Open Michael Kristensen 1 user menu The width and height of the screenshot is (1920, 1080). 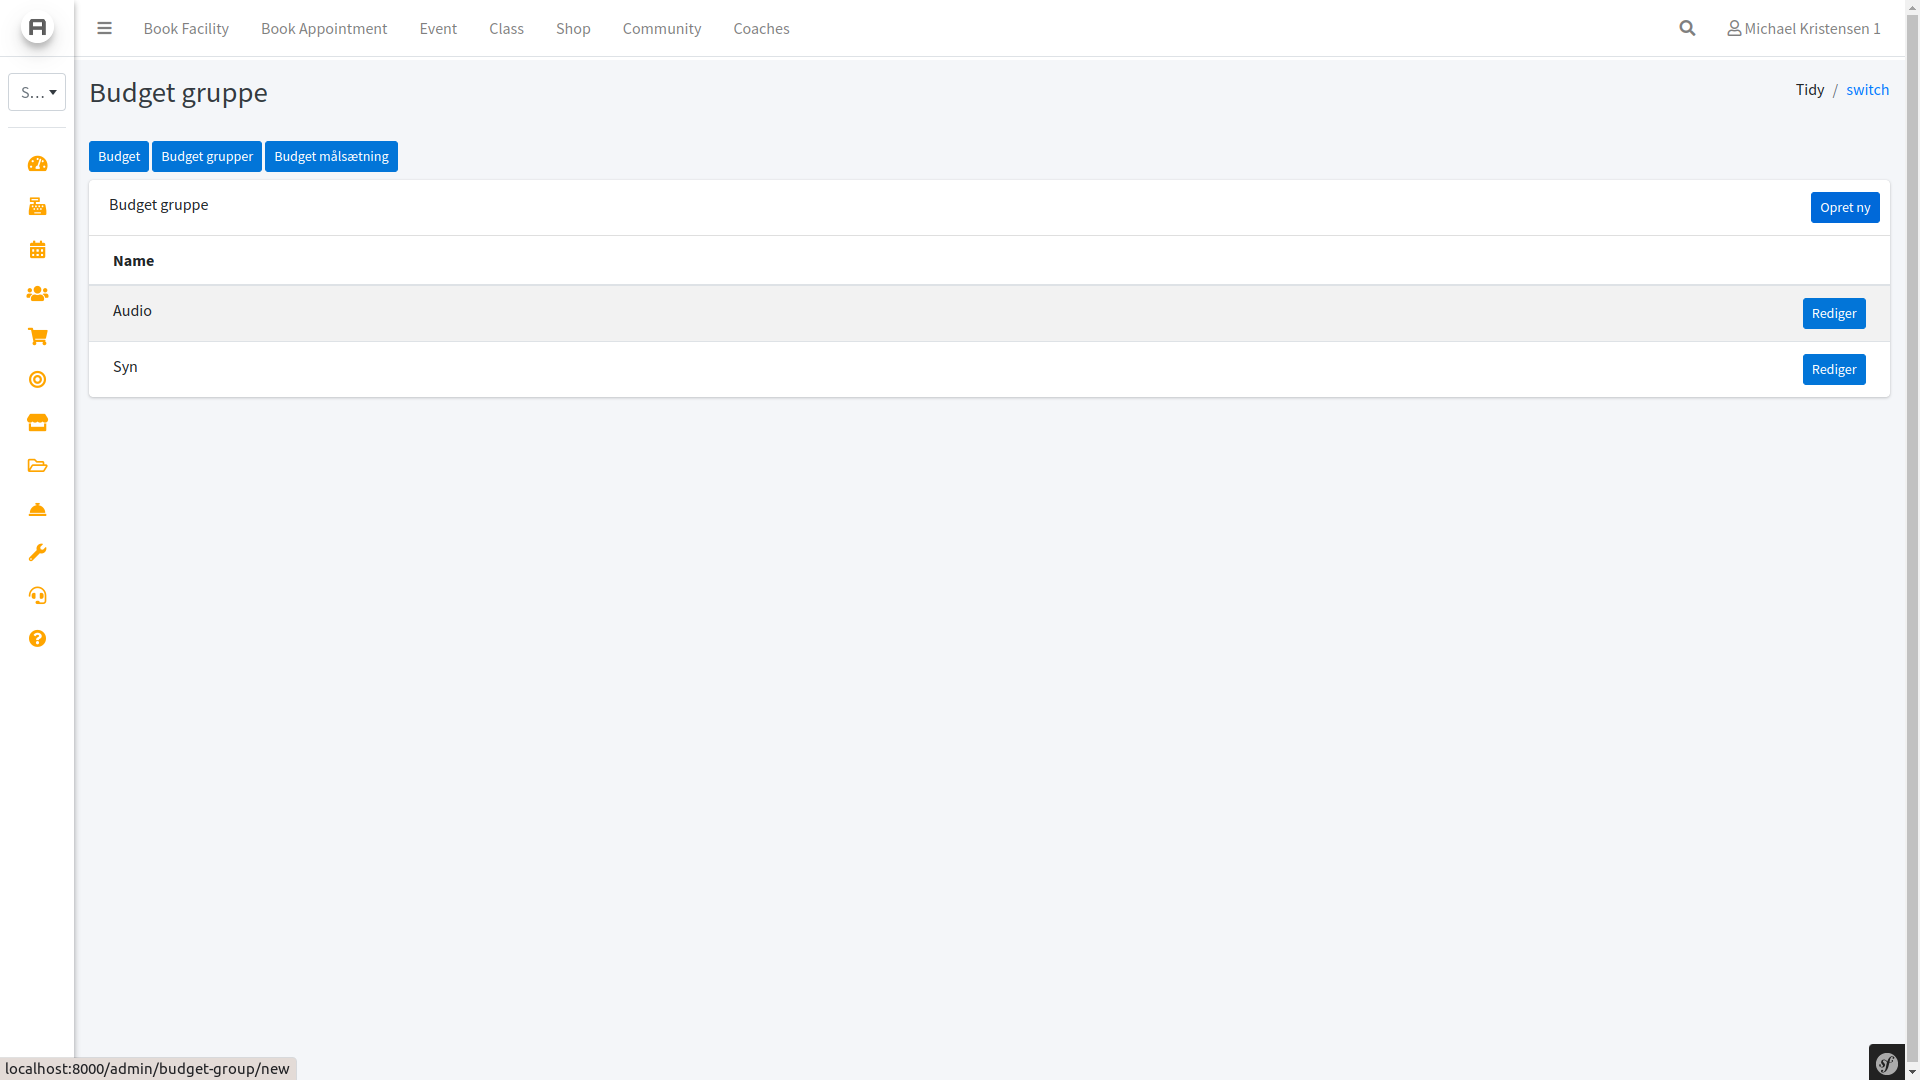pyautogui.click(x=1803, y=28)
